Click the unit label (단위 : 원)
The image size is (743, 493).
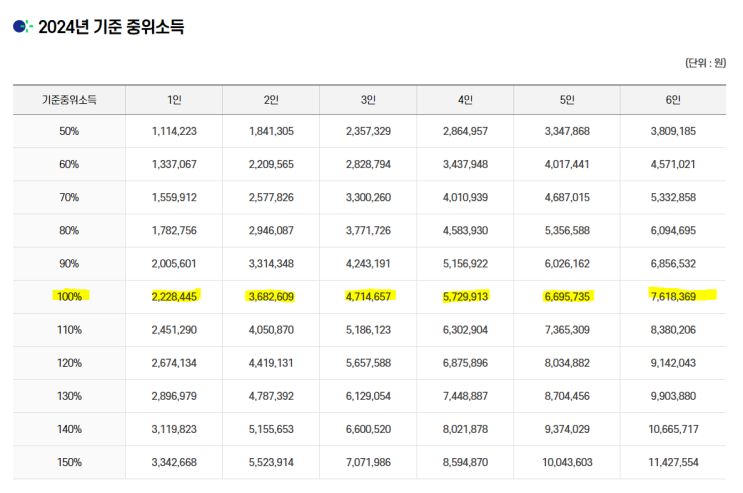click(705, 63)
